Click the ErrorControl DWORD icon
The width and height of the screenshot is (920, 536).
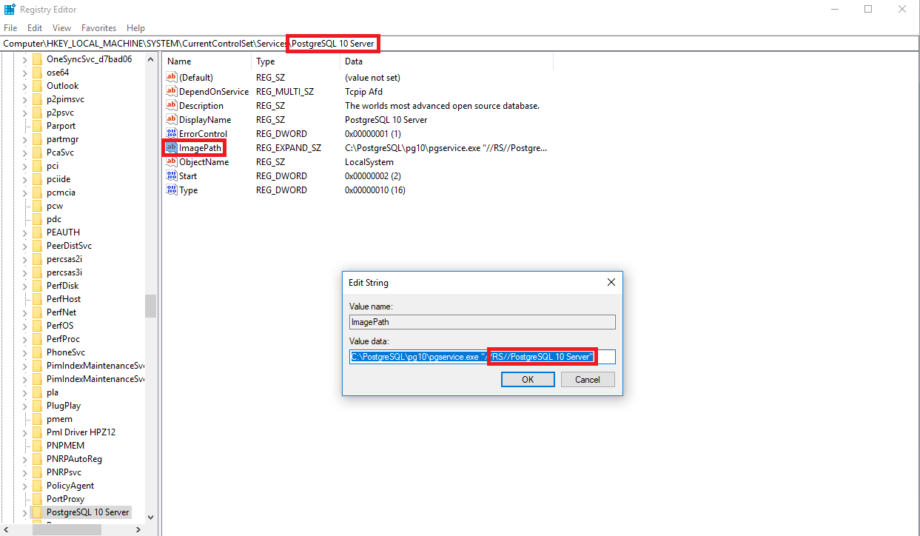(x=171, y=133)
